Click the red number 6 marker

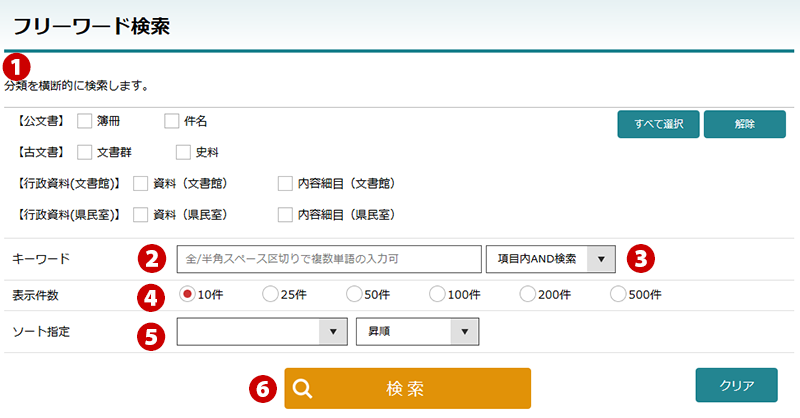pos(263,389)
